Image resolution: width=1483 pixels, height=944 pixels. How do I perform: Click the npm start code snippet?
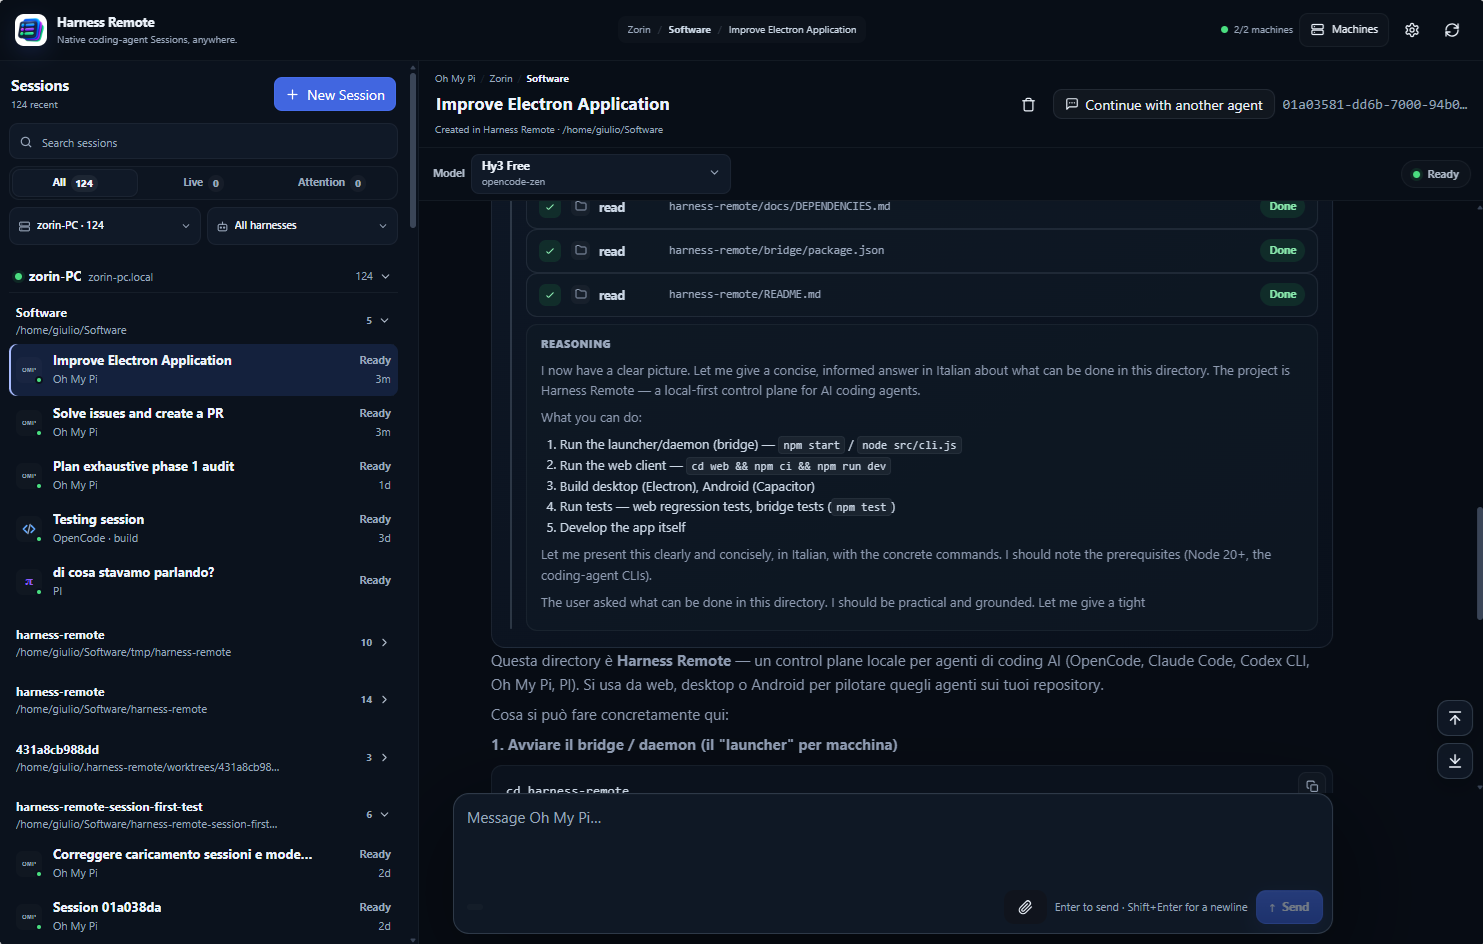click(811, 445)
